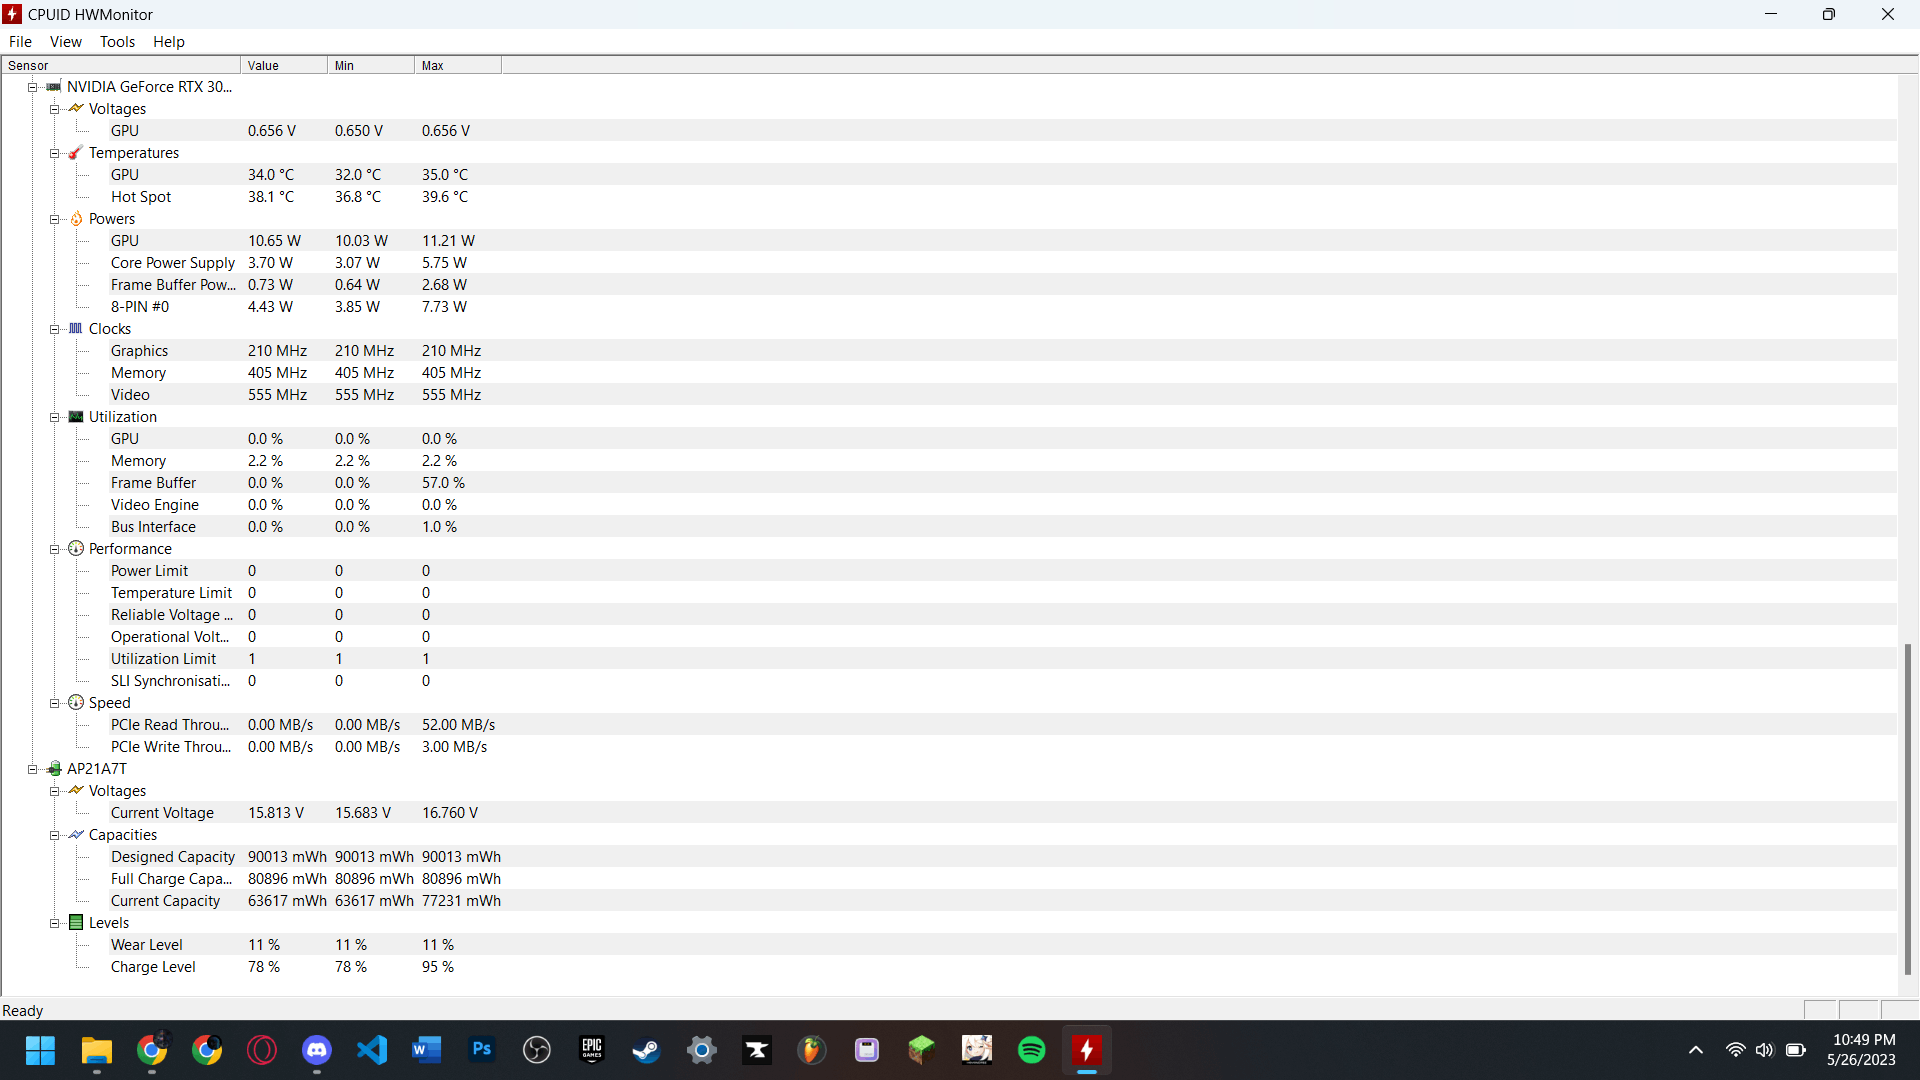Screen dimensions: 1920x1080
Task: Click the AP21A7T battery device icon
Action: [x=54, y=769]
